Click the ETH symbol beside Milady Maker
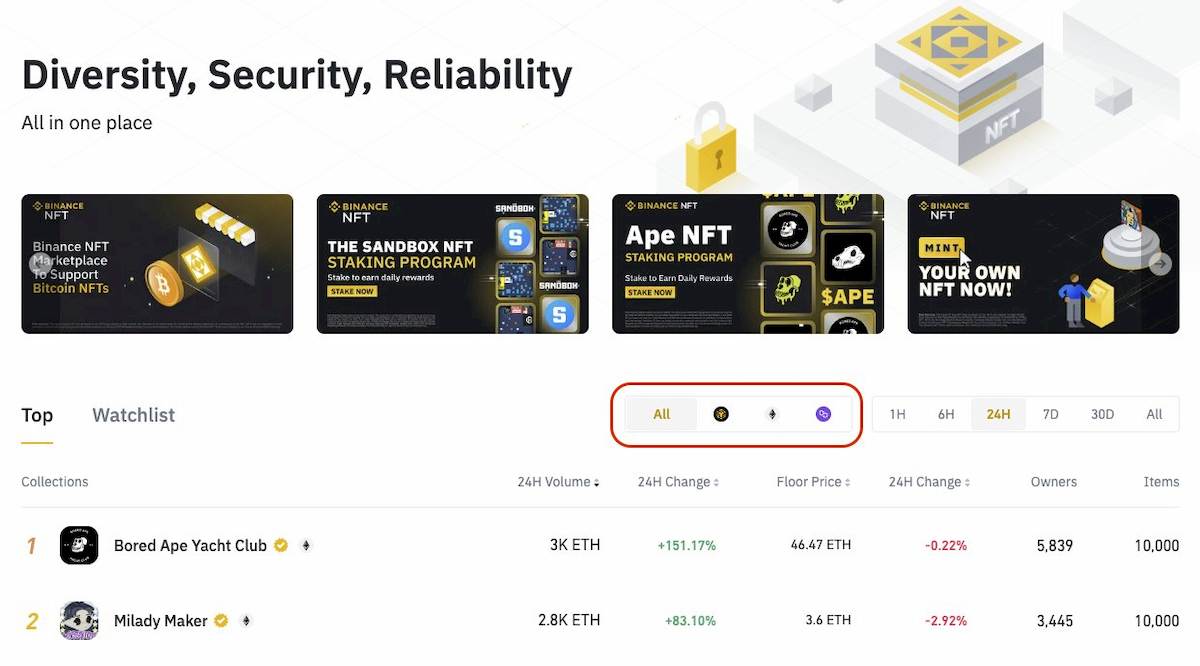The image size is (1200, 666). click(246, 620)
